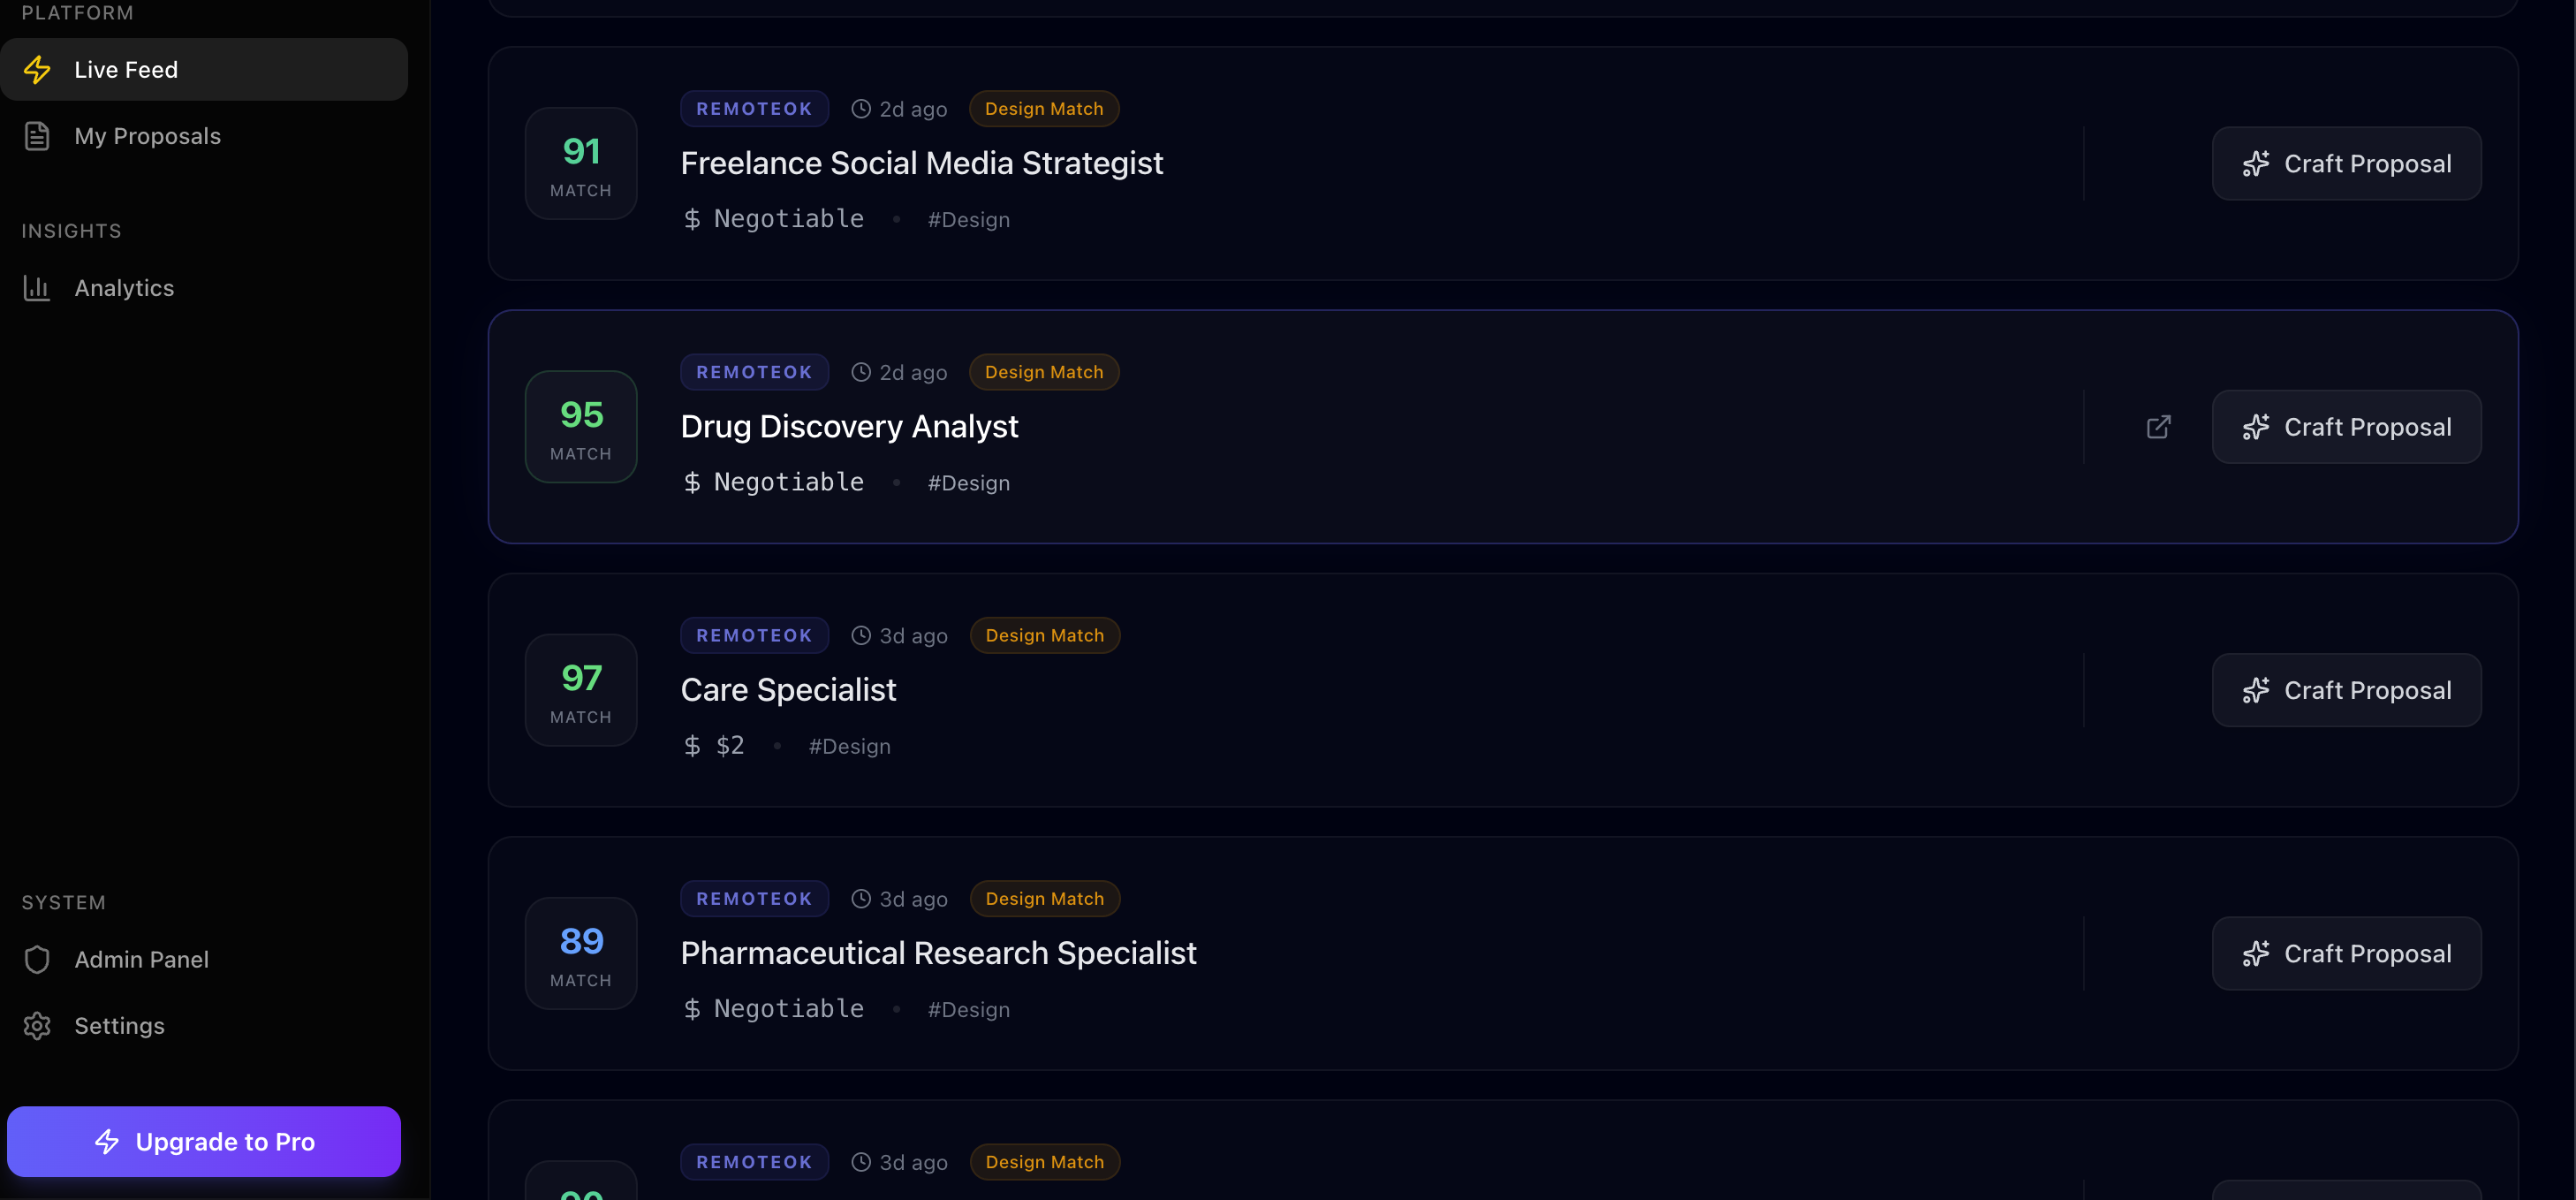Open the Care Specialist job title
Image resolution: width=2576 pixels, height=1200 pixels.
tap(788, 690)
